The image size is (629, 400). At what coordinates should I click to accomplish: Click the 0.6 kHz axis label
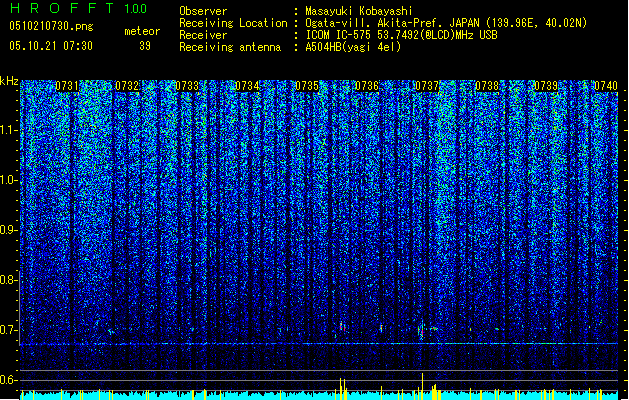[x=8, y=380]
